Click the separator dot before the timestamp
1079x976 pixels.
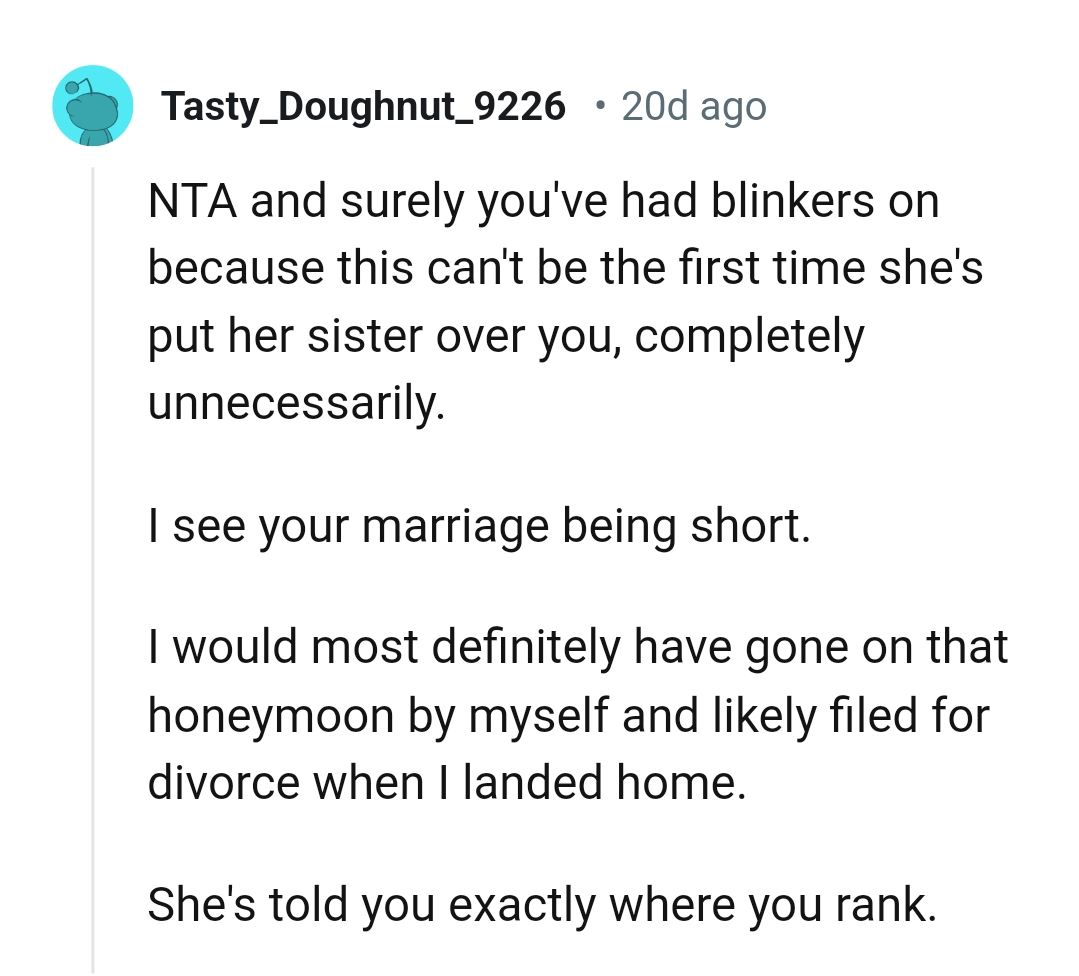(601, 105)
